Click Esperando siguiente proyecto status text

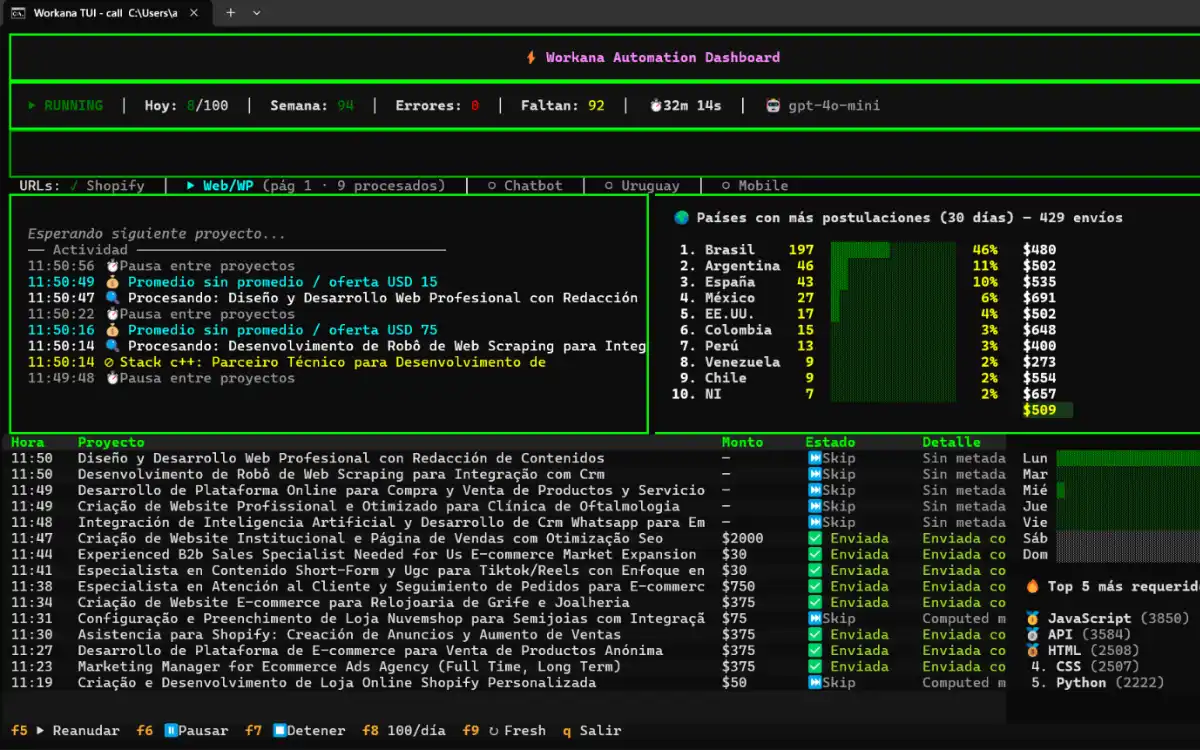pyautogui.click(x=157, y=234)
